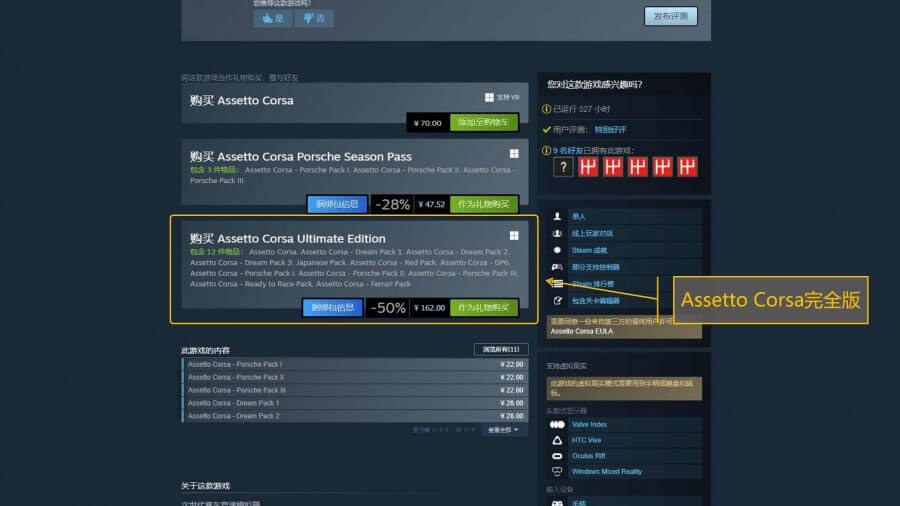
Task: Open Assetto Corsa - Dream Pack 1 row
Action: (x=355, y=403)
